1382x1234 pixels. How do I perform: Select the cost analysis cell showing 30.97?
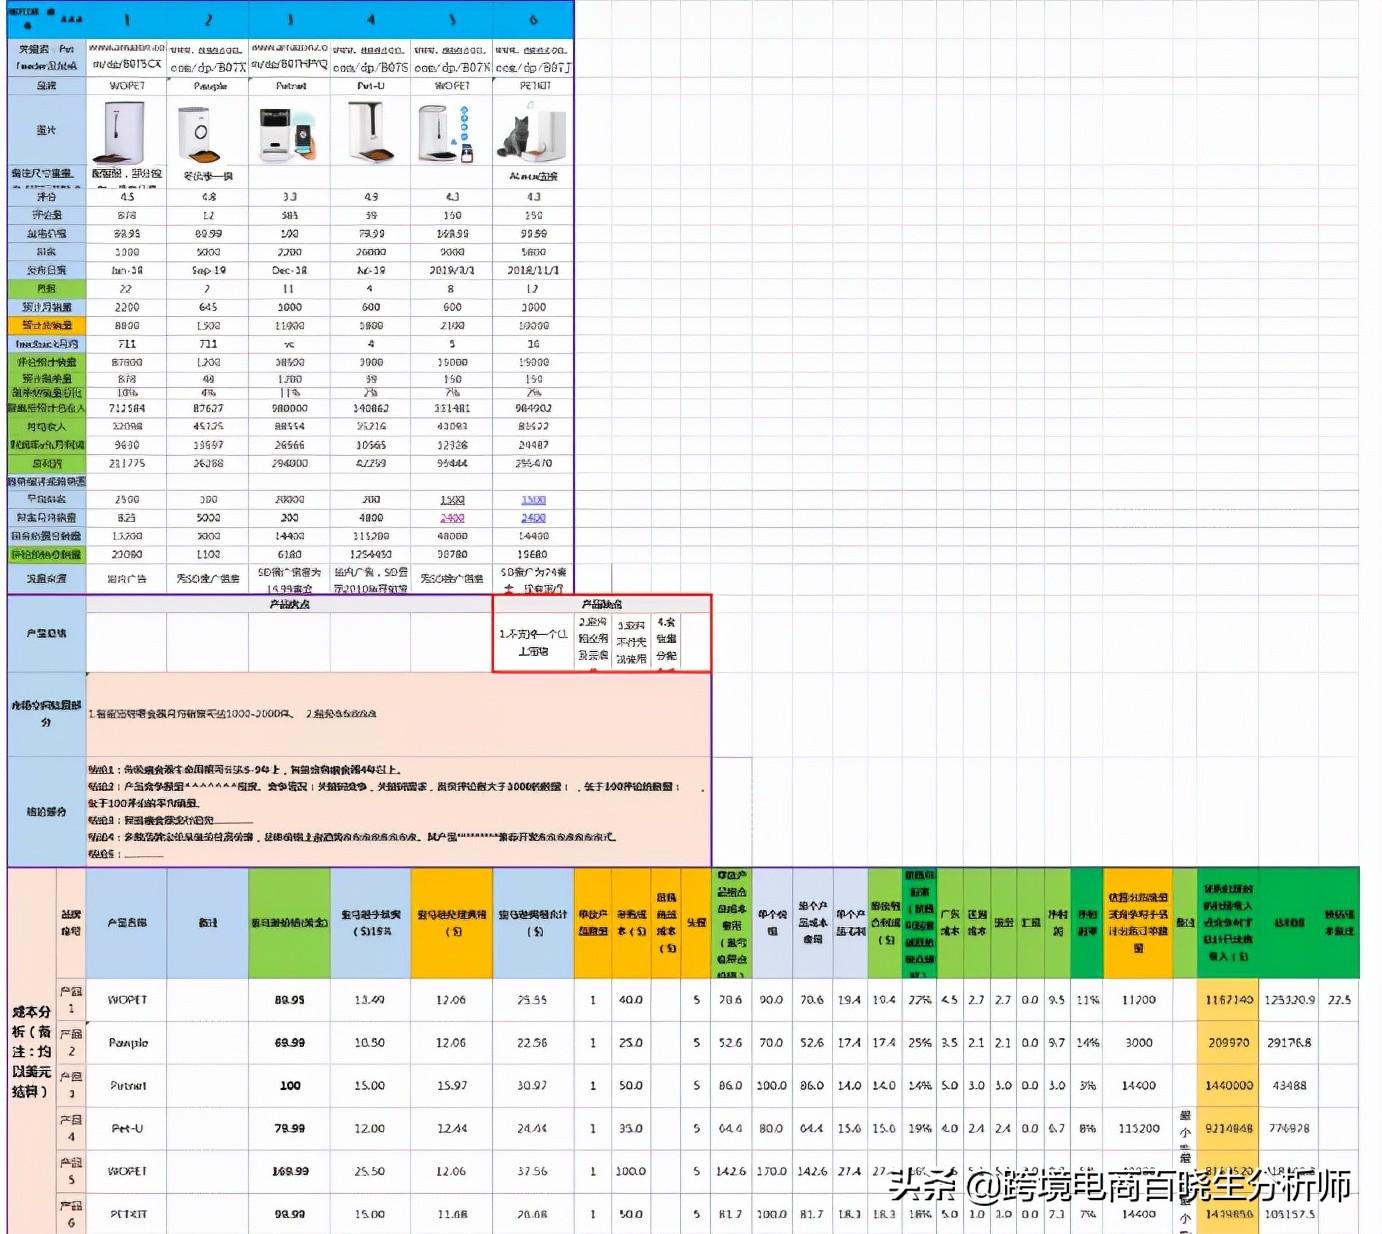533,1086
